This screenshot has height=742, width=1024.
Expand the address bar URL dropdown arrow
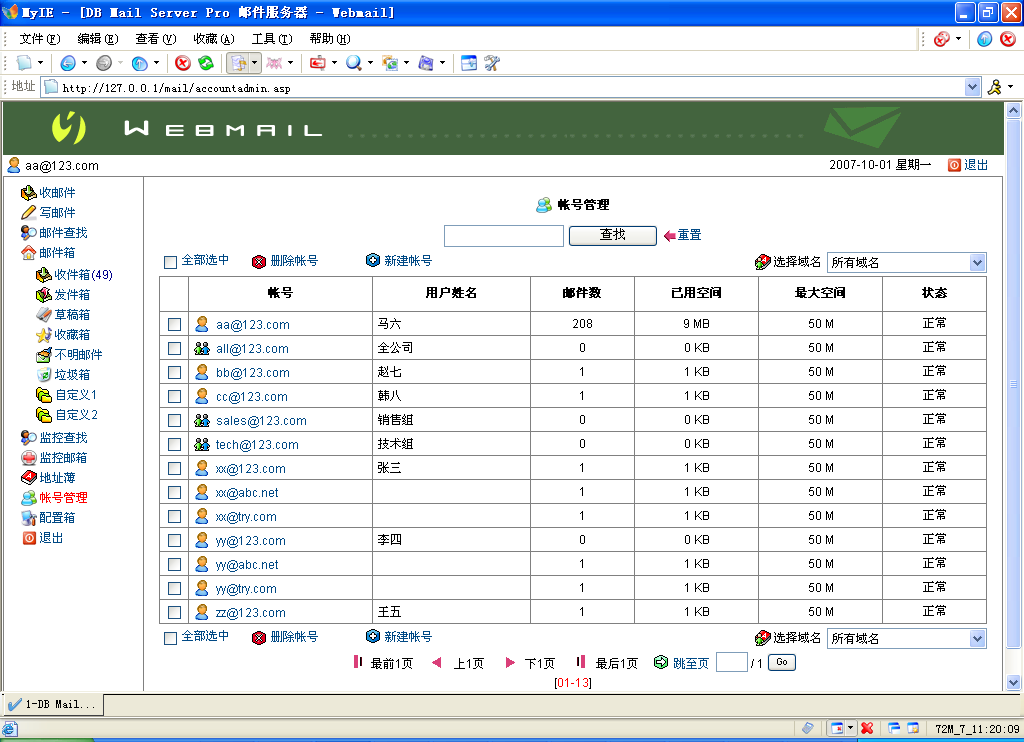coord(972,87)
